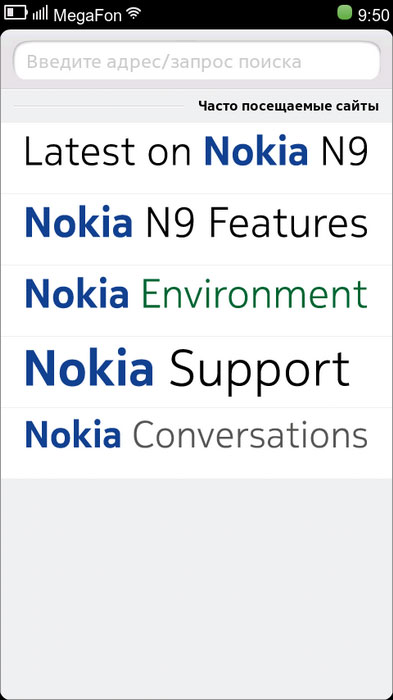
Task: Tap the blue Nokia logo in 'Latest on' entry
Action: pos(256,150)
